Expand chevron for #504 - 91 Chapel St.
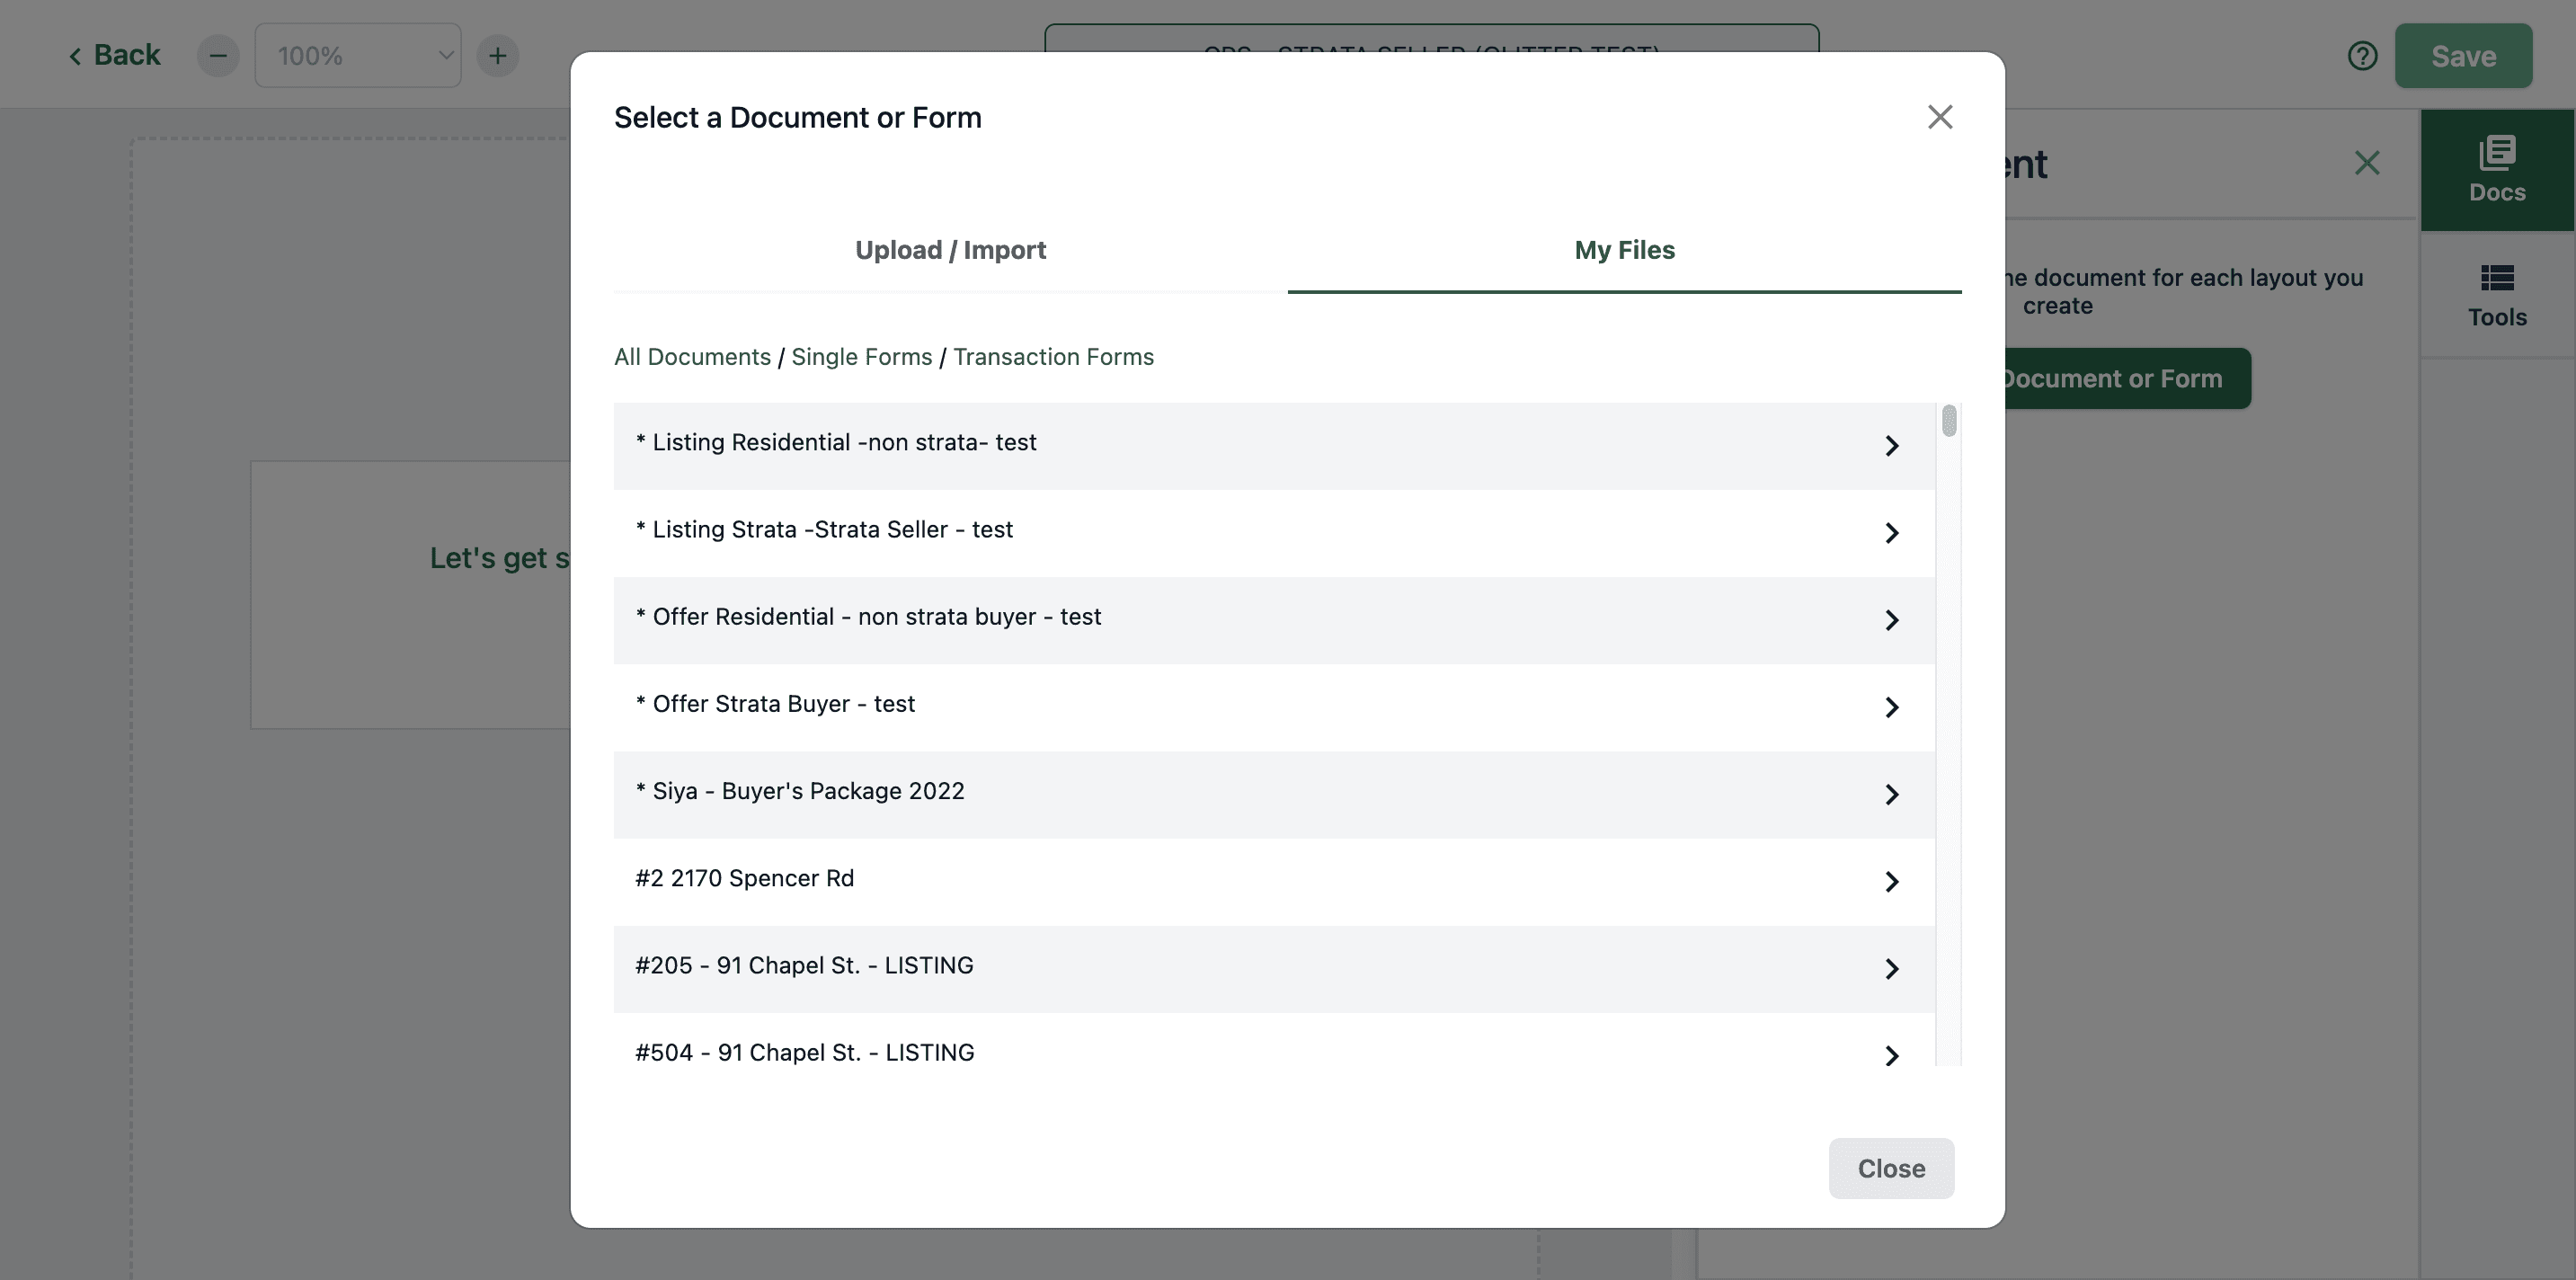The image size is (2576, 1280). click(1891, 1055)
